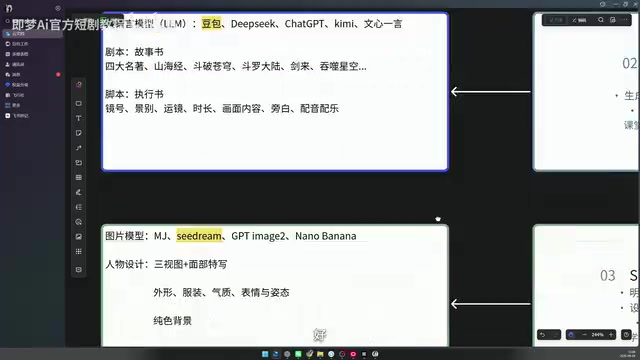Click the search icon in top-right whiteboard bar
Screen dimensions: 640x360
(x=601, y=20)
